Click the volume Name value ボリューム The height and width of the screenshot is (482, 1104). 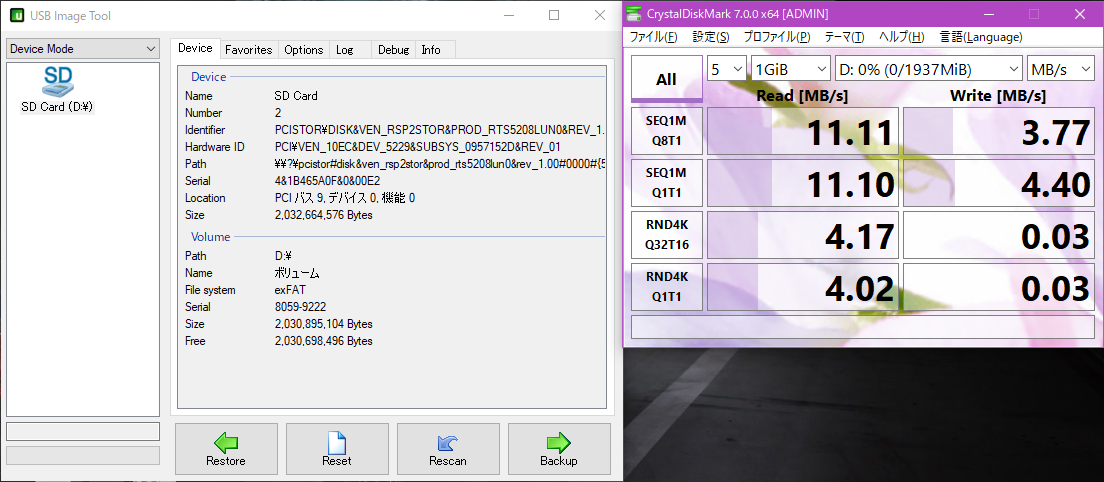pos(296,273)
